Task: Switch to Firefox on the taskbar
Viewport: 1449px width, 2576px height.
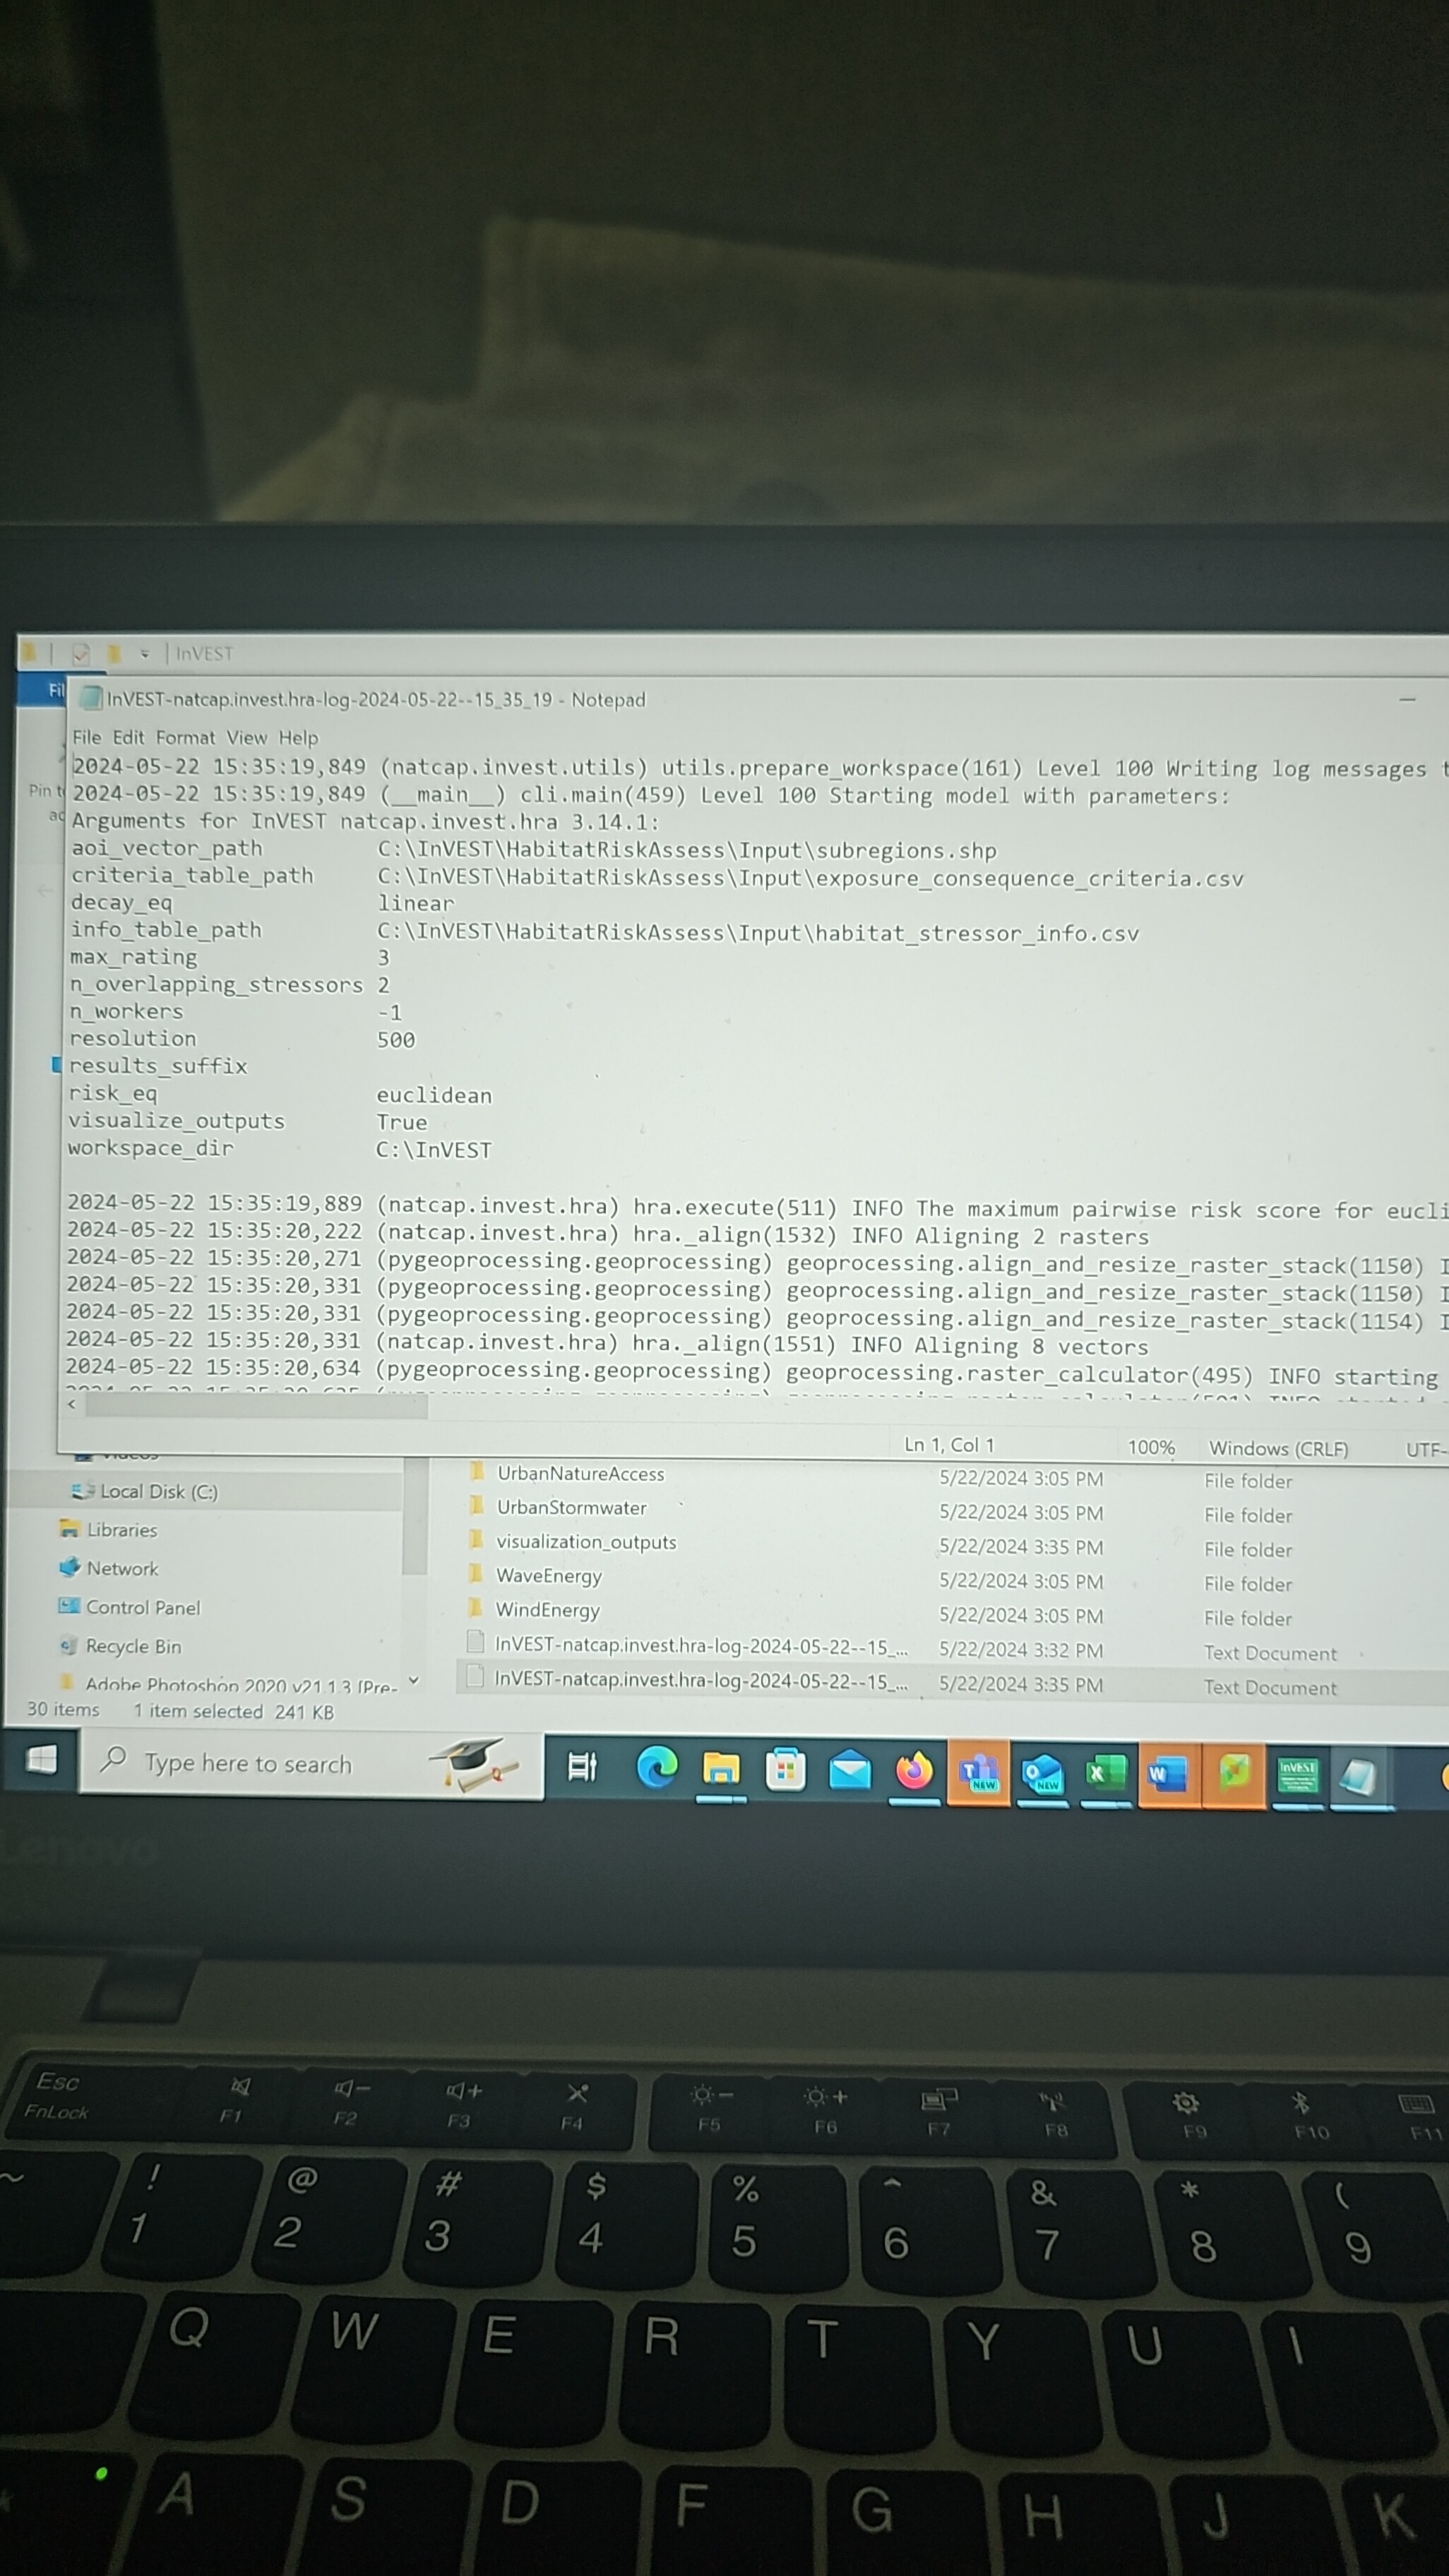Action: click(x=913, y=1772)
